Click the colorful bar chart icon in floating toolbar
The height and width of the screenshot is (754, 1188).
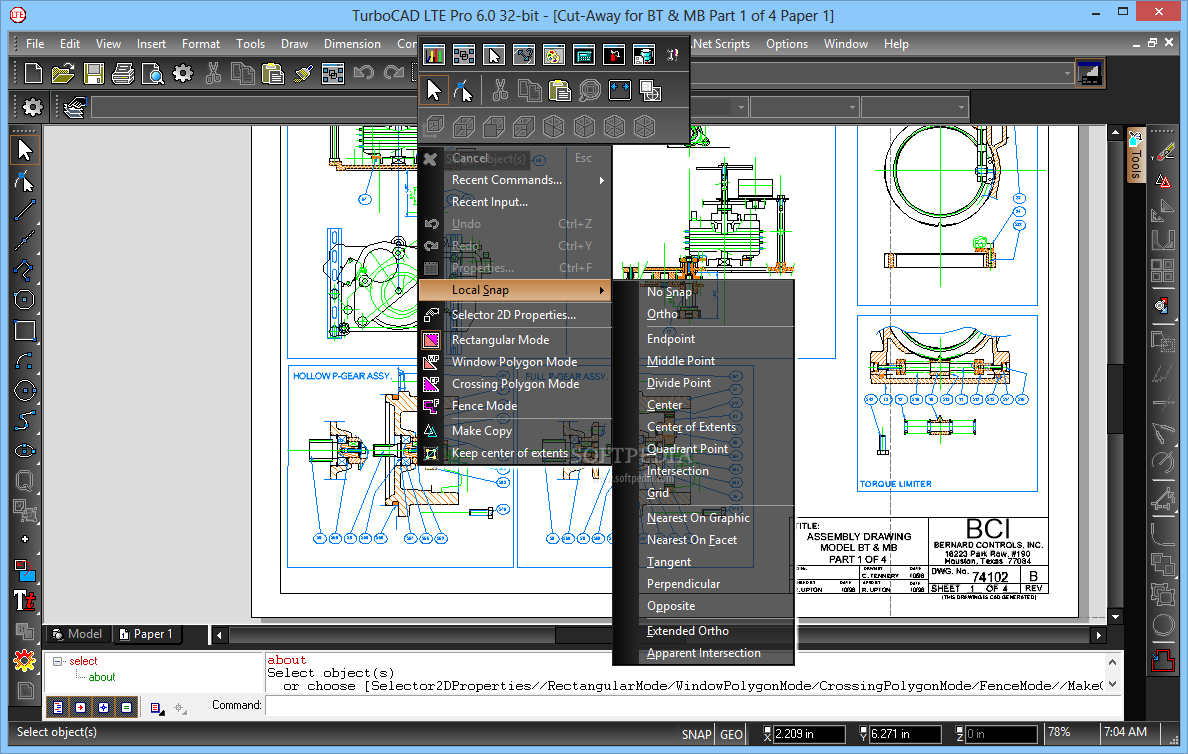point(433,55)
